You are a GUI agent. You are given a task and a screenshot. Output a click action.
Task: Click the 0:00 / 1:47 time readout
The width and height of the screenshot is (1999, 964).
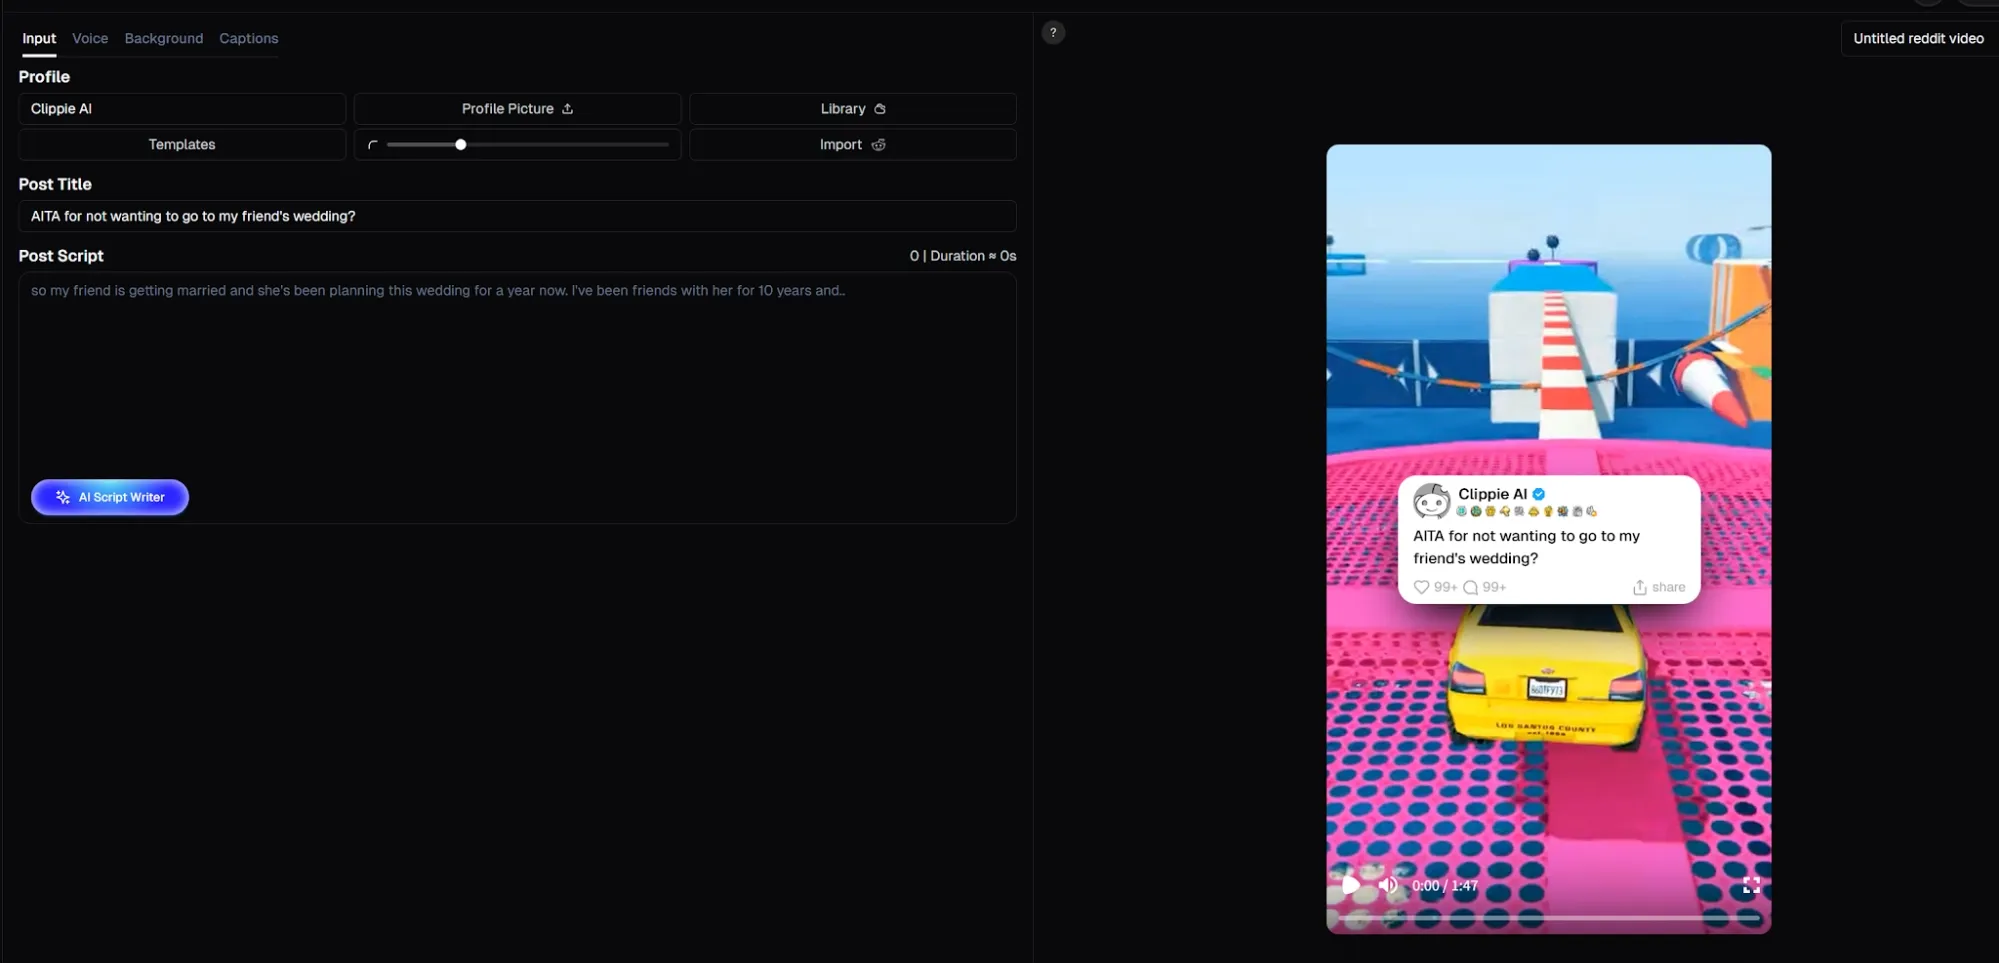click(1444, 886)
